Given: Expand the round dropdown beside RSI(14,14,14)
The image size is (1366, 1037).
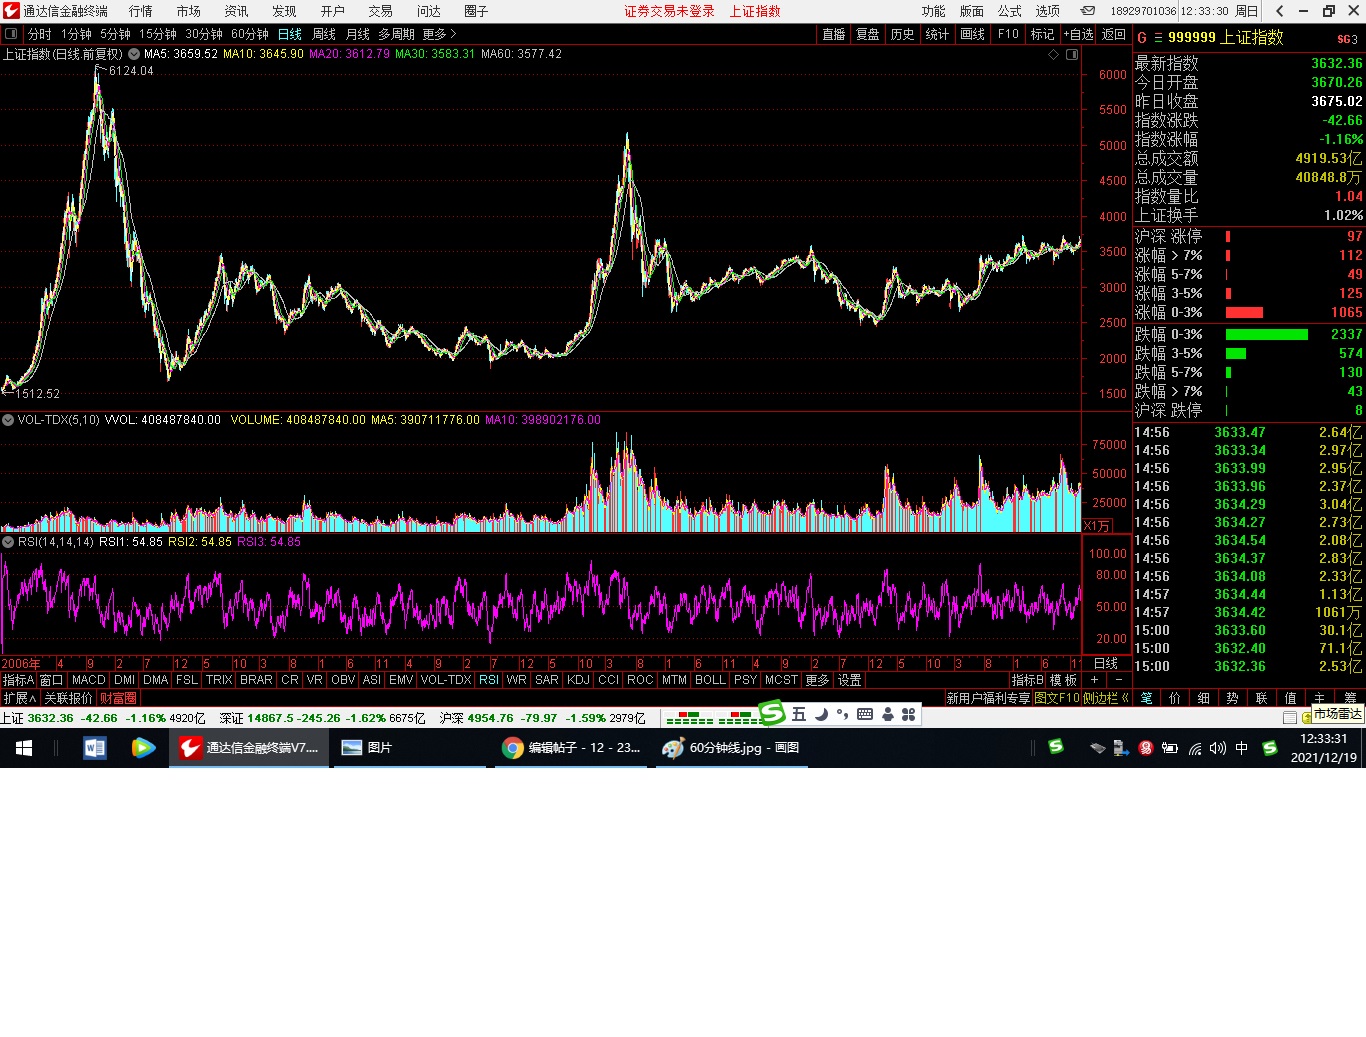Looking at the screenshot, I should 8,542.
